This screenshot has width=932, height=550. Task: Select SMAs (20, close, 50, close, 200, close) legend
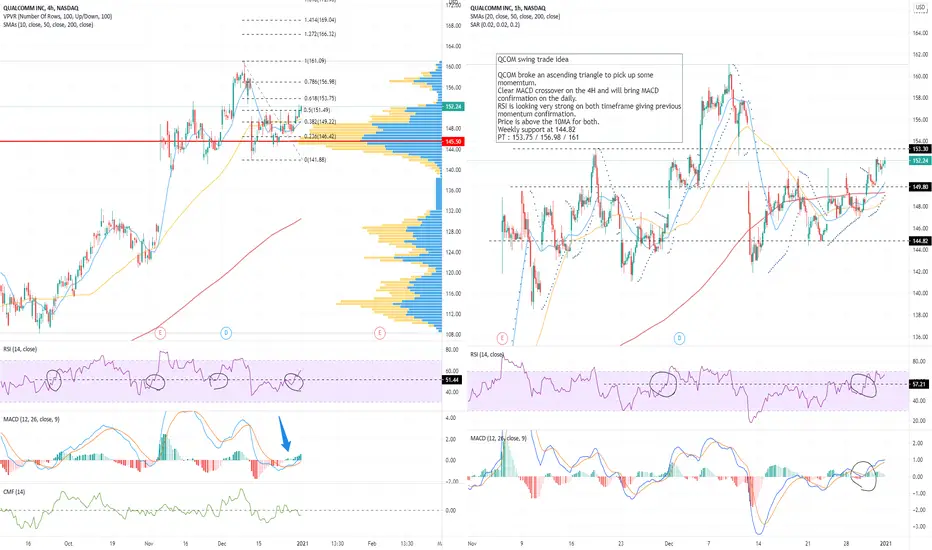pyautogui.click(x=515, y=17)
